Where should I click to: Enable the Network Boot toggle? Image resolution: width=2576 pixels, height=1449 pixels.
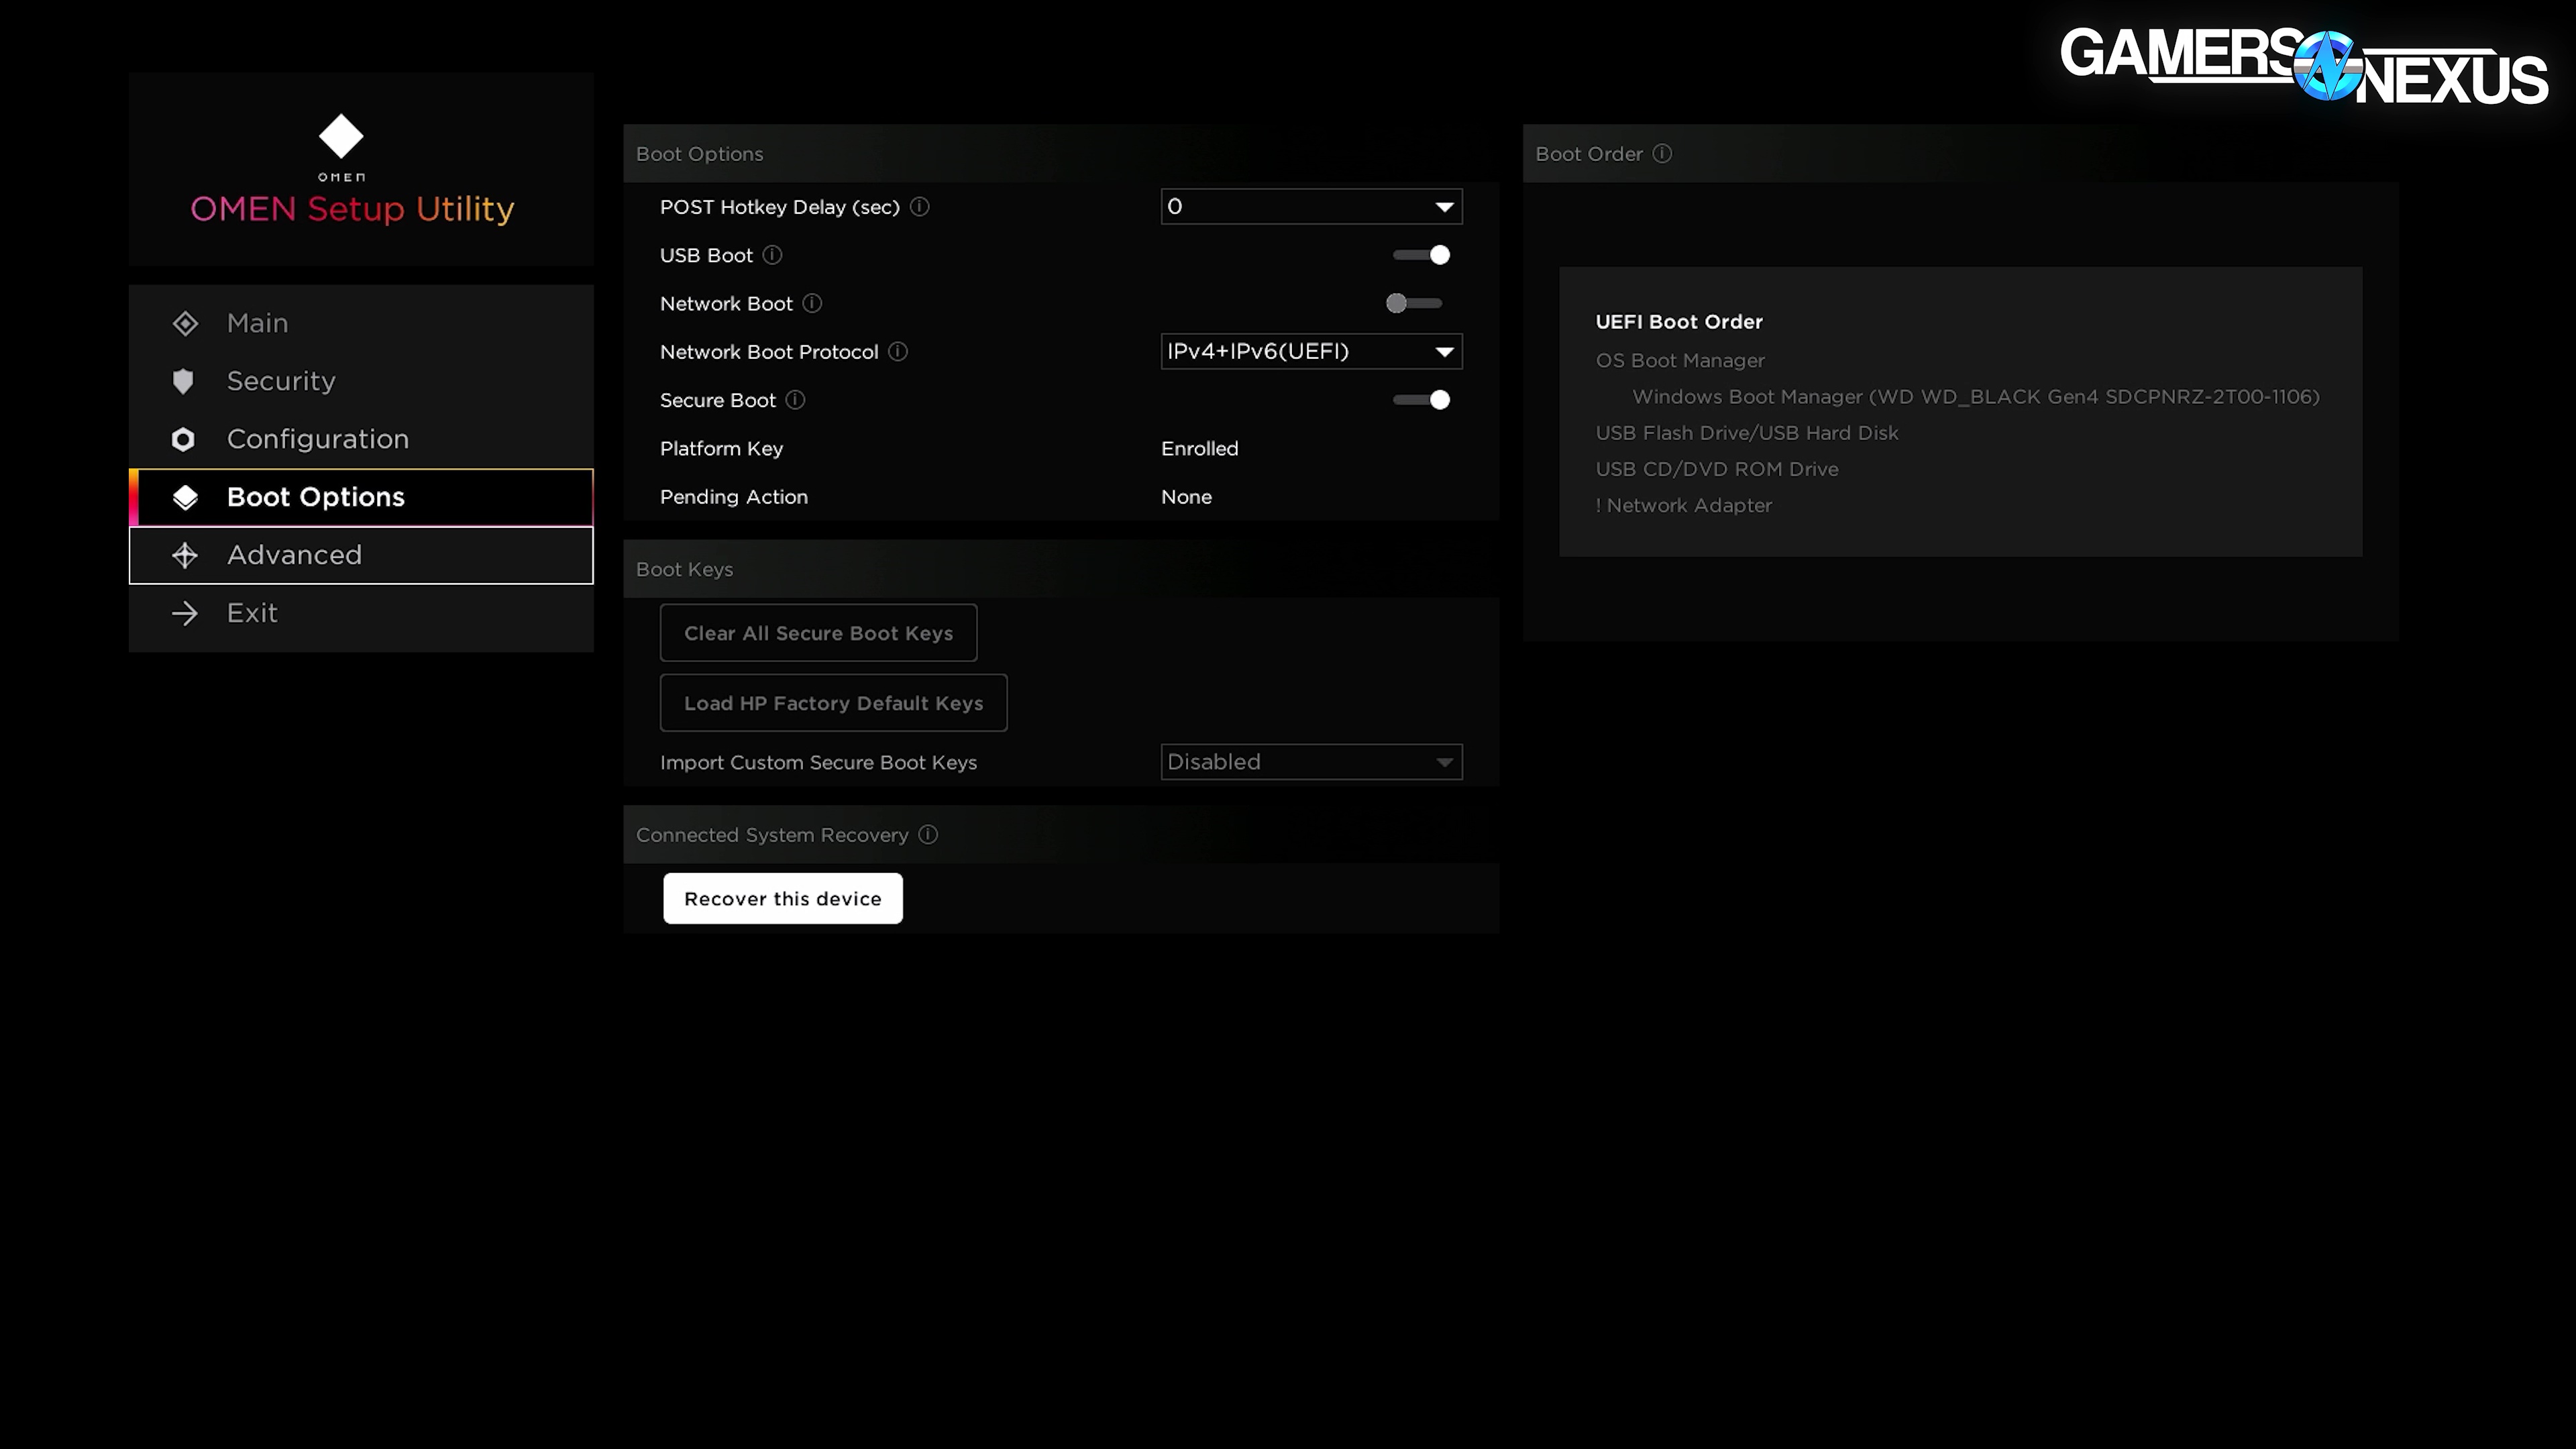(x=1414, y=303)
